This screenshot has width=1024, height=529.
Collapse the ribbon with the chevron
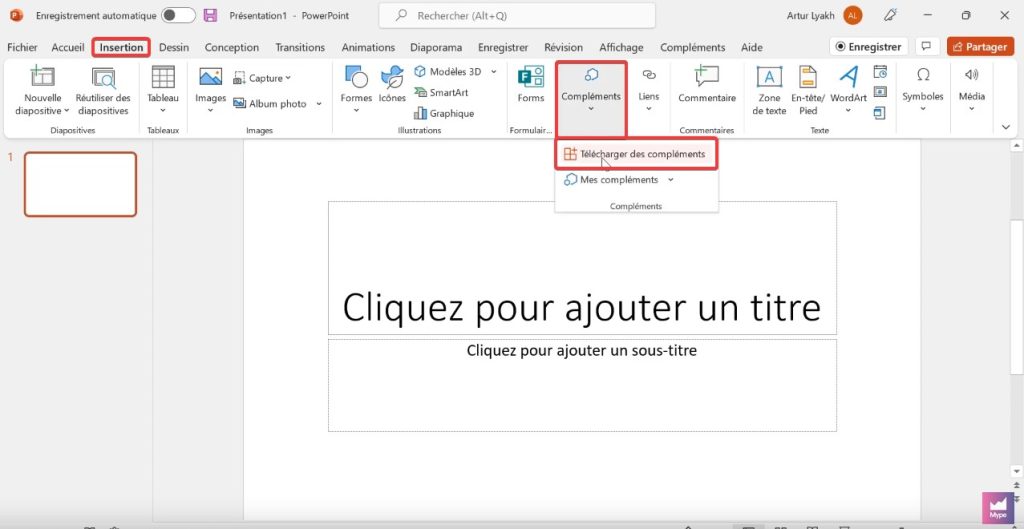point(1006,127)
